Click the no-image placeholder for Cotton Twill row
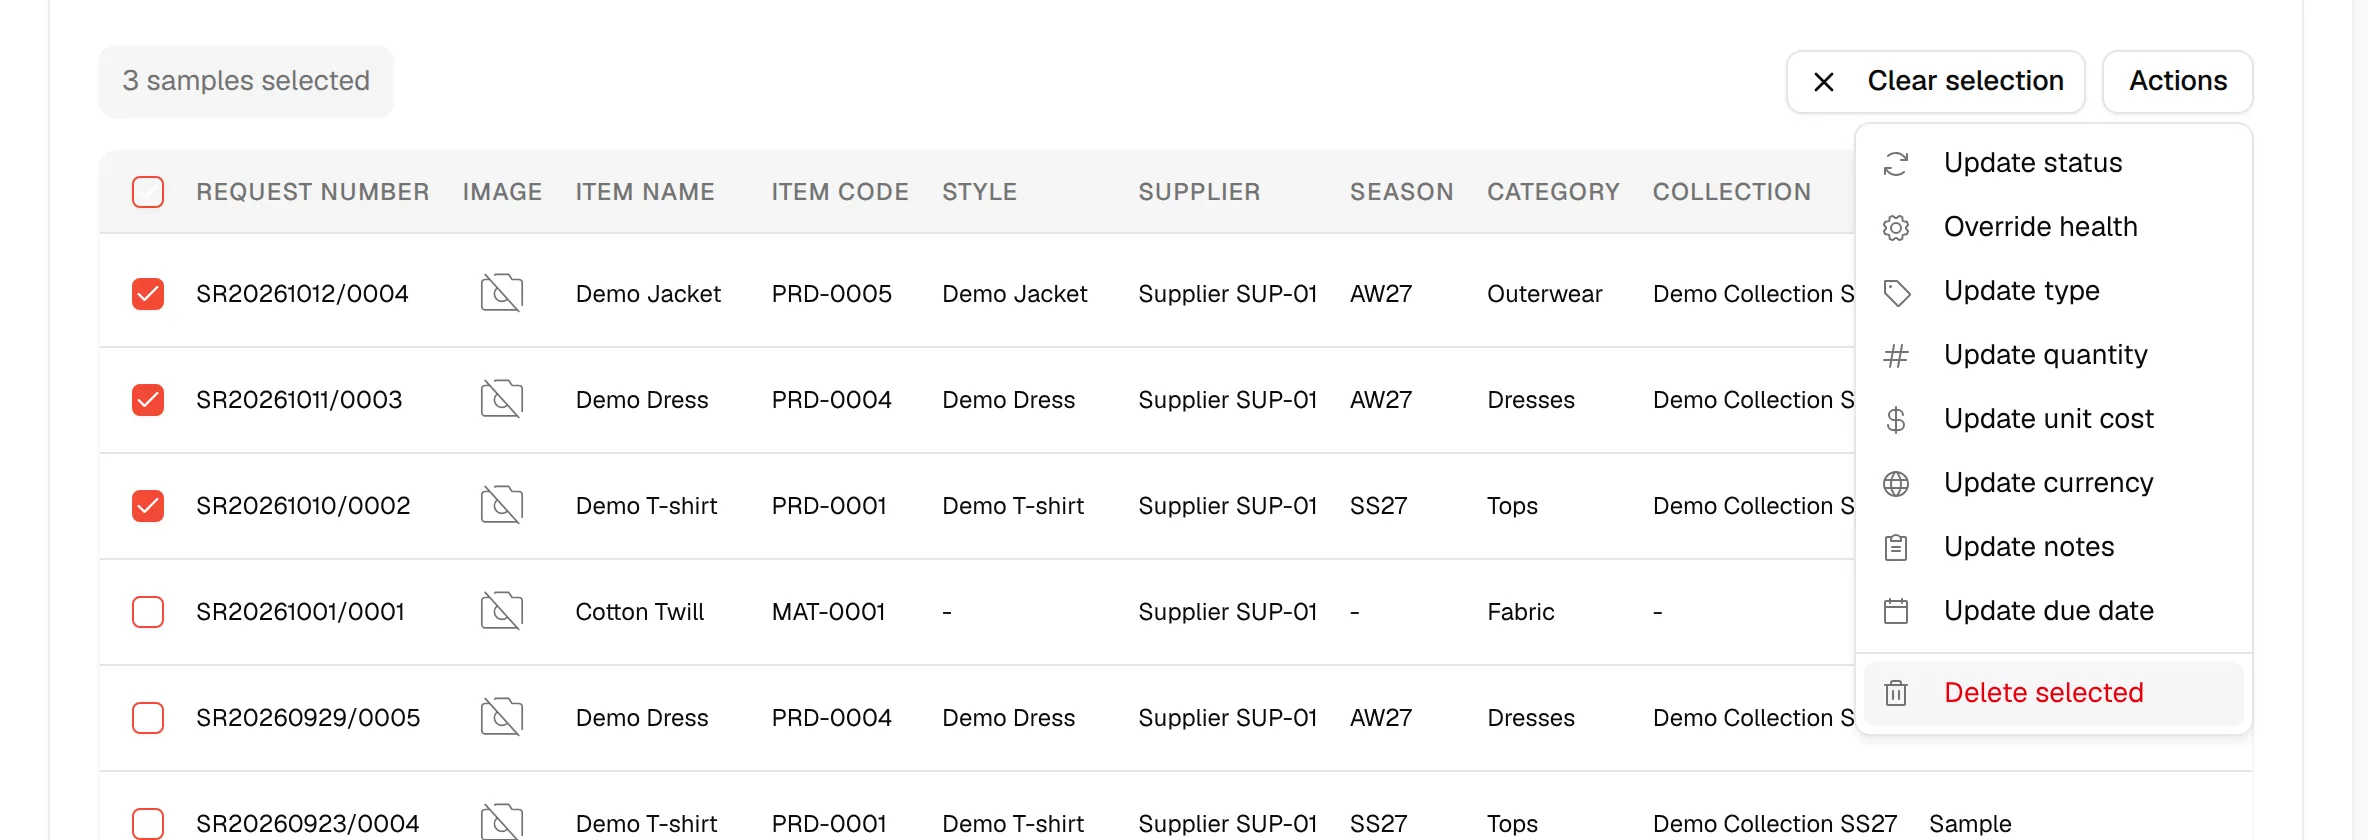Viewport: 2368px width, 840px height. (x=502, y=611)
